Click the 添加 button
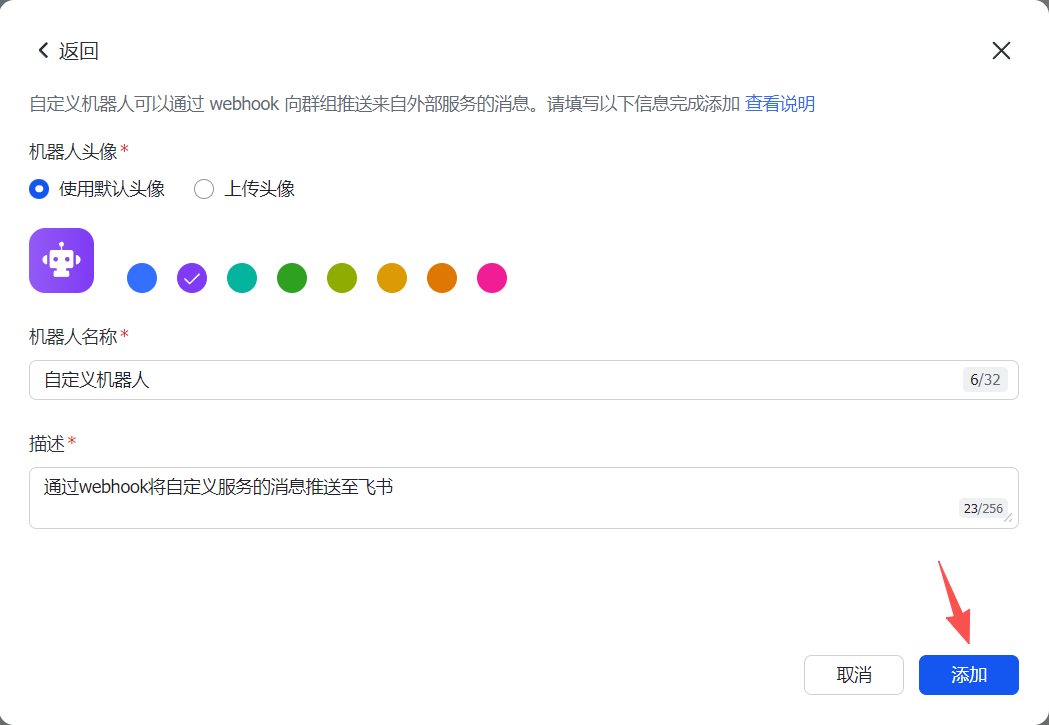Viewport: 1049px width, 725px height. click(969, 675)
